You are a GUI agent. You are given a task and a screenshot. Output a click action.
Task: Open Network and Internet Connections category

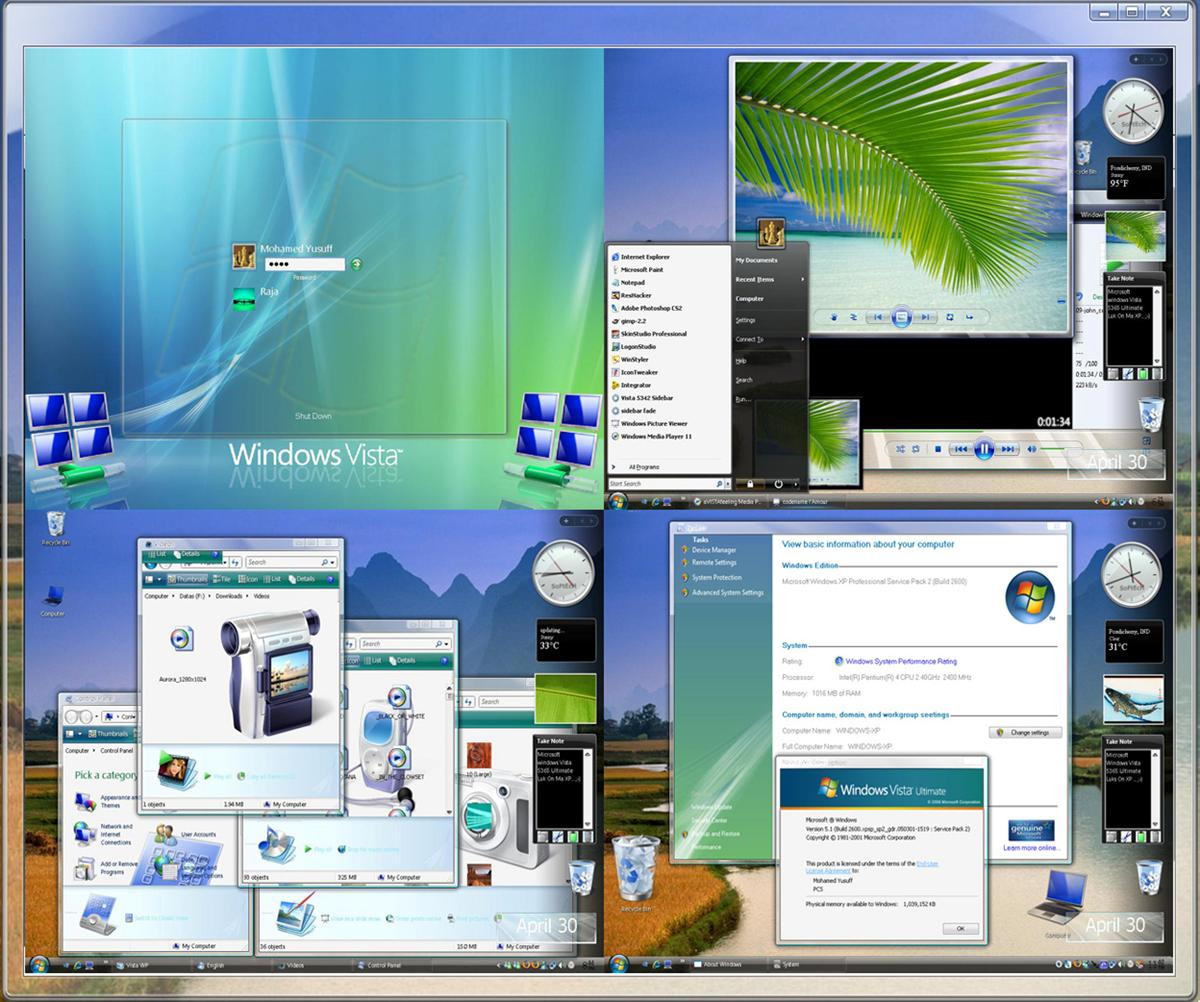point(103,835)
